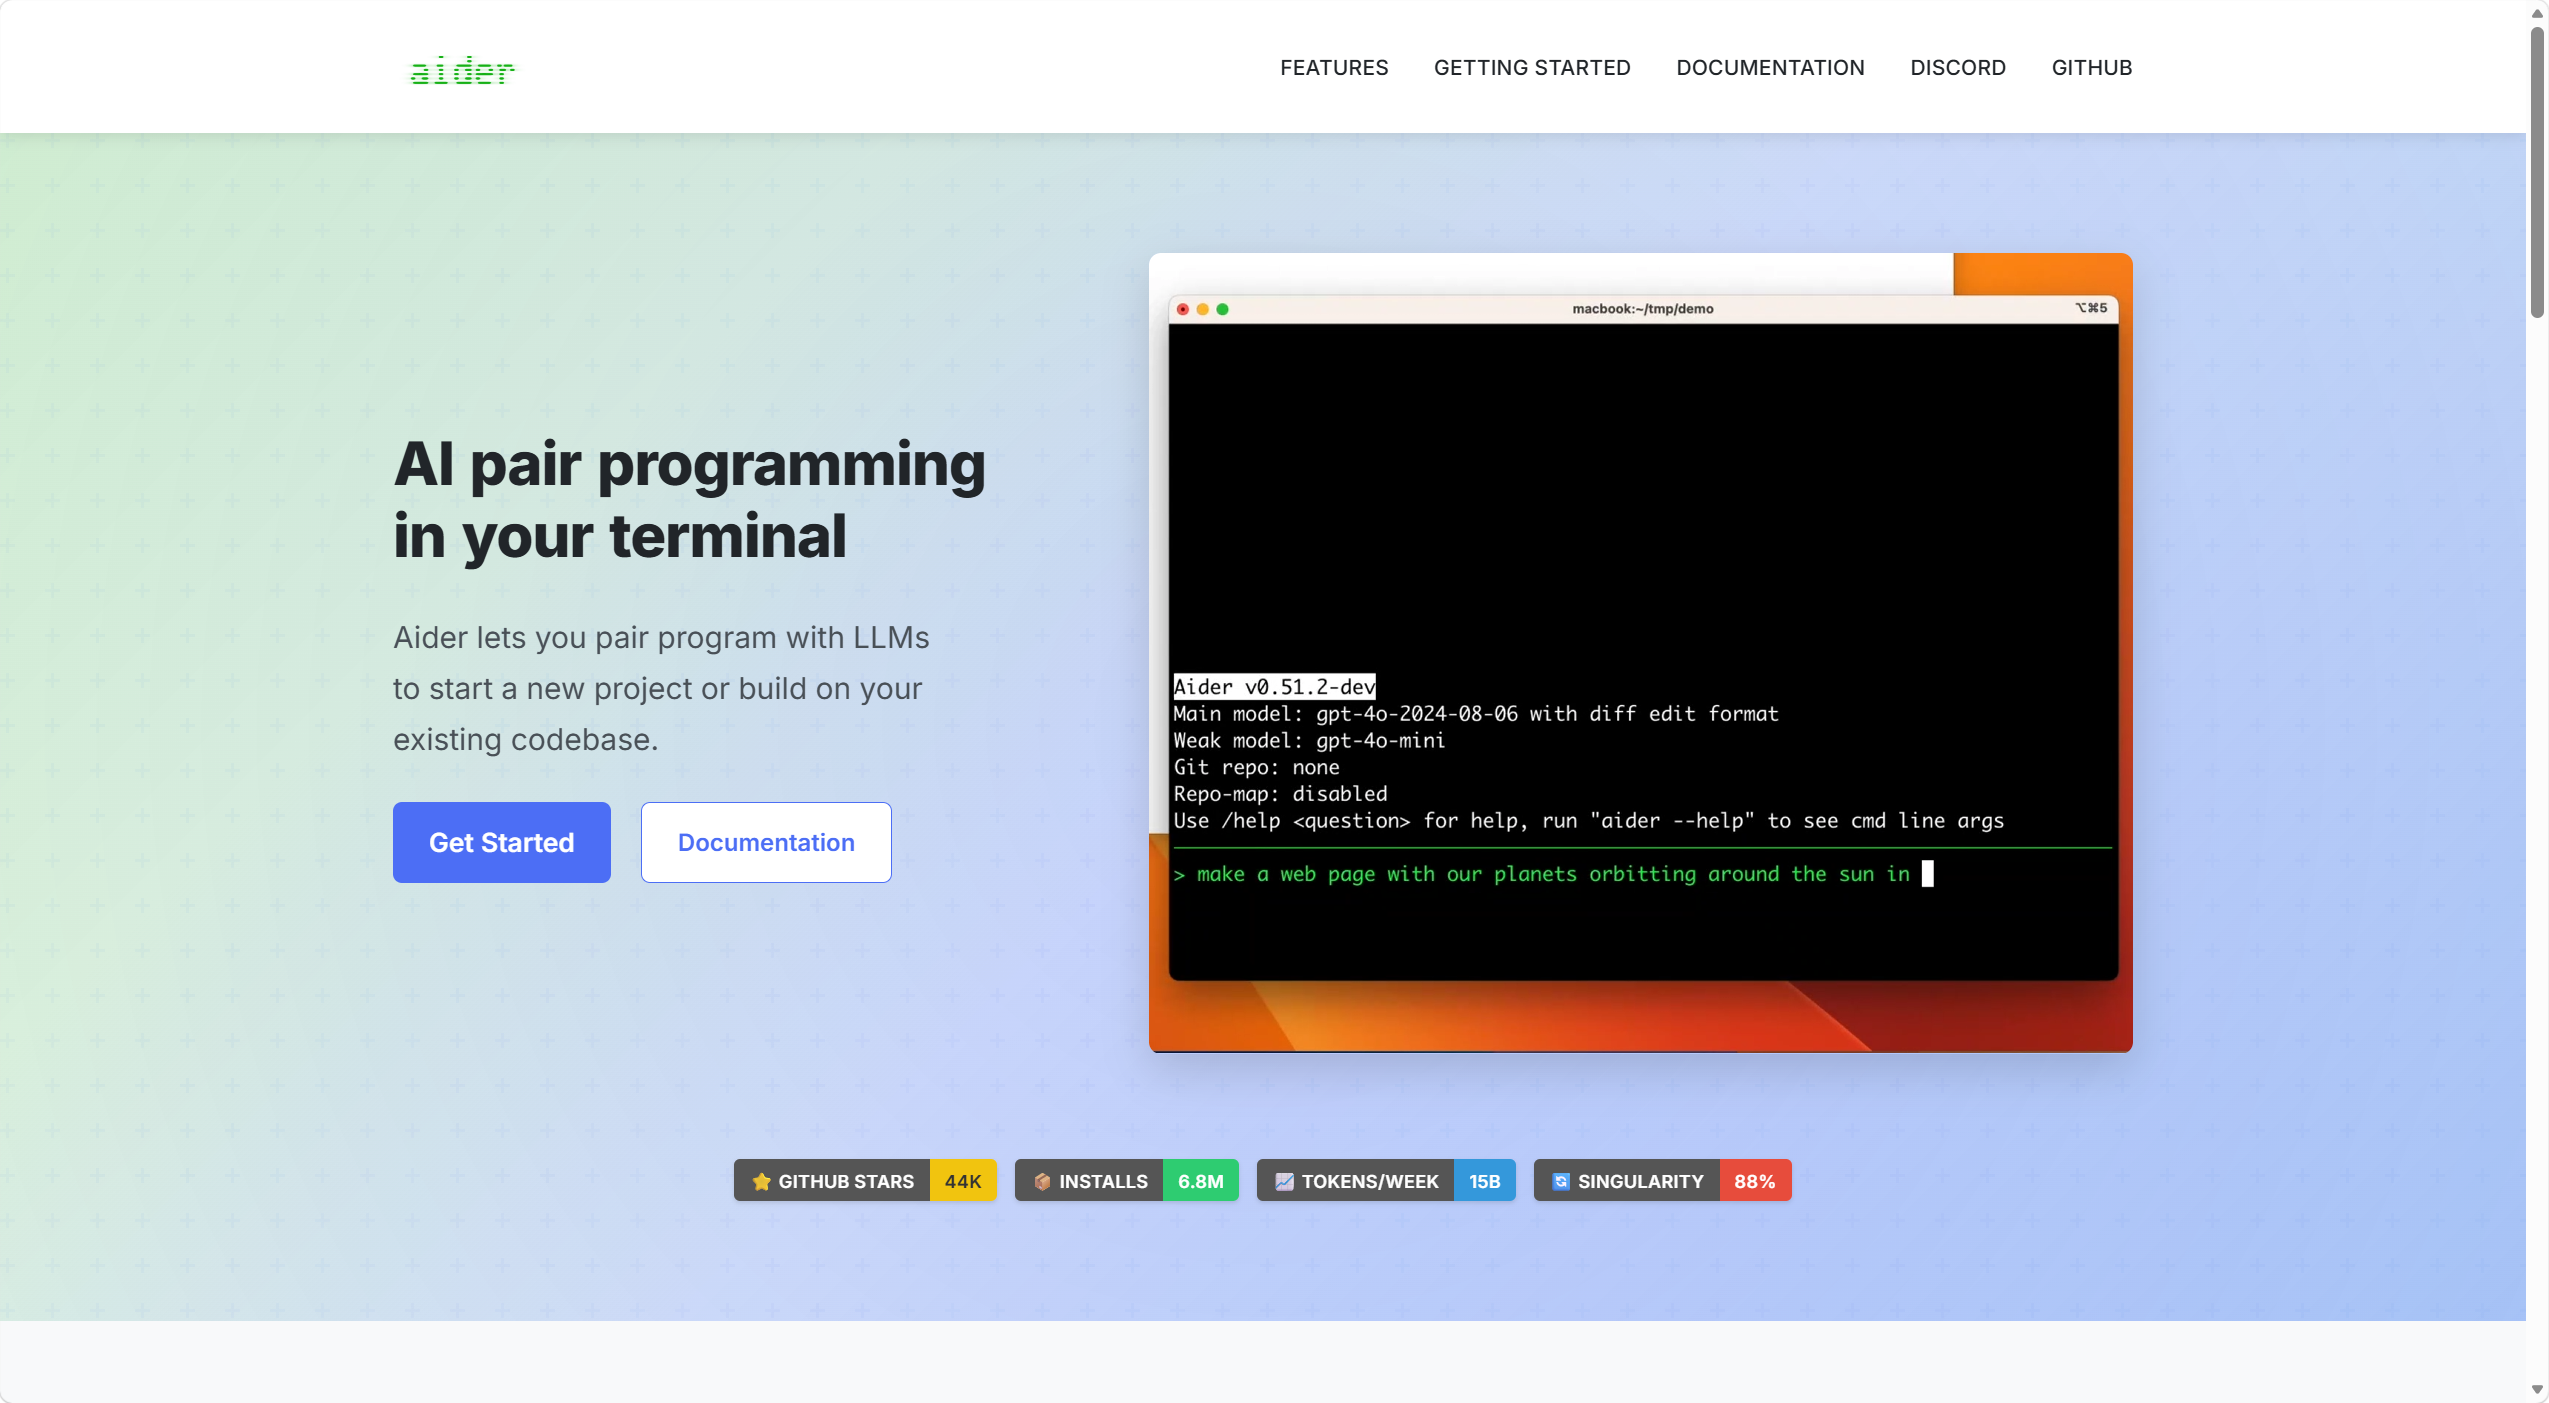The image size is (2549, 1403).
Task: Click the green zoom dot in terminal demo
Action: (1222, 309)
